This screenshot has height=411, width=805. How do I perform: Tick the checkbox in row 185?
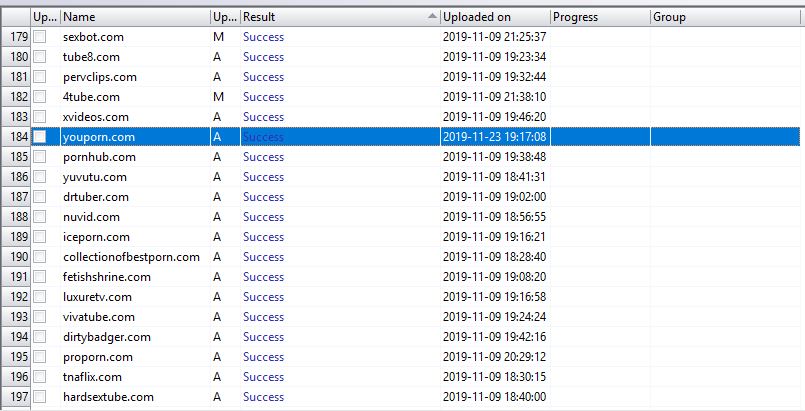coord(40,157)
